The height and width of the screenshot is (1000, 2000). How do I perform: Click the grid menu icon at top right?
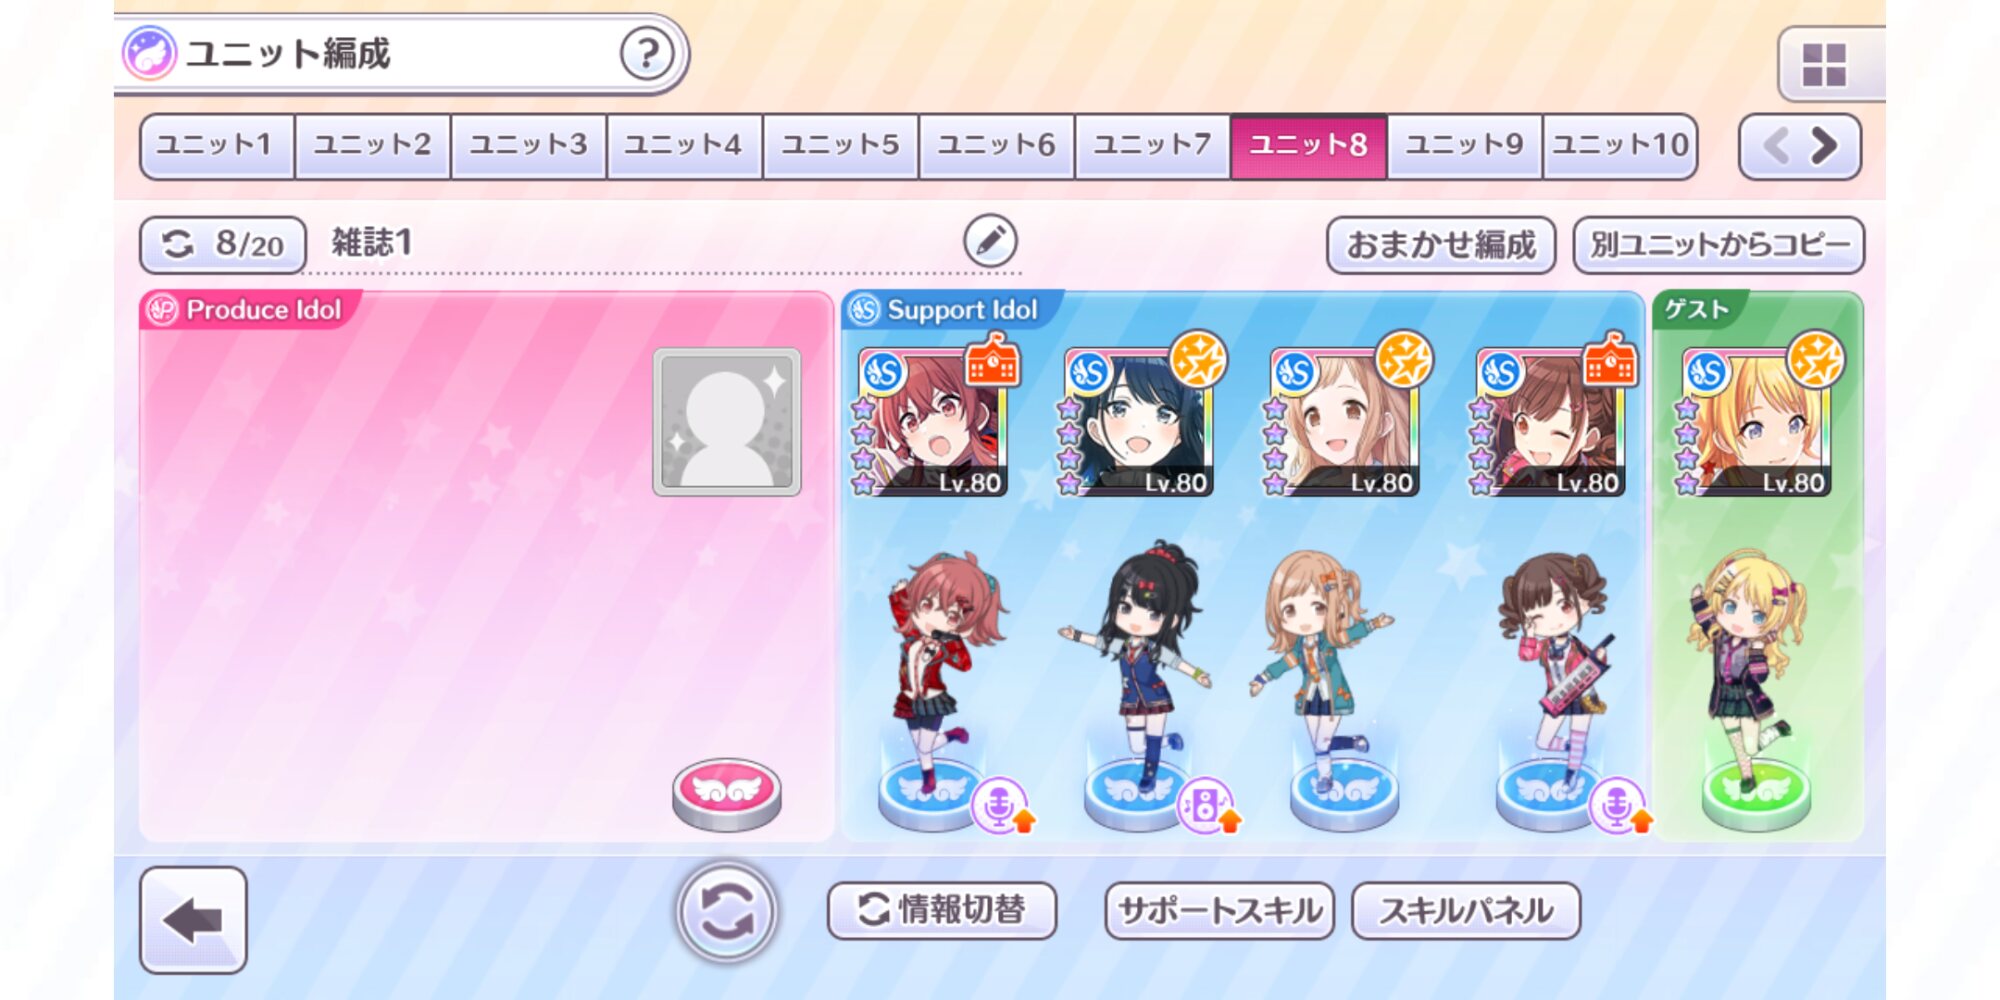[x=1823, y=66]
